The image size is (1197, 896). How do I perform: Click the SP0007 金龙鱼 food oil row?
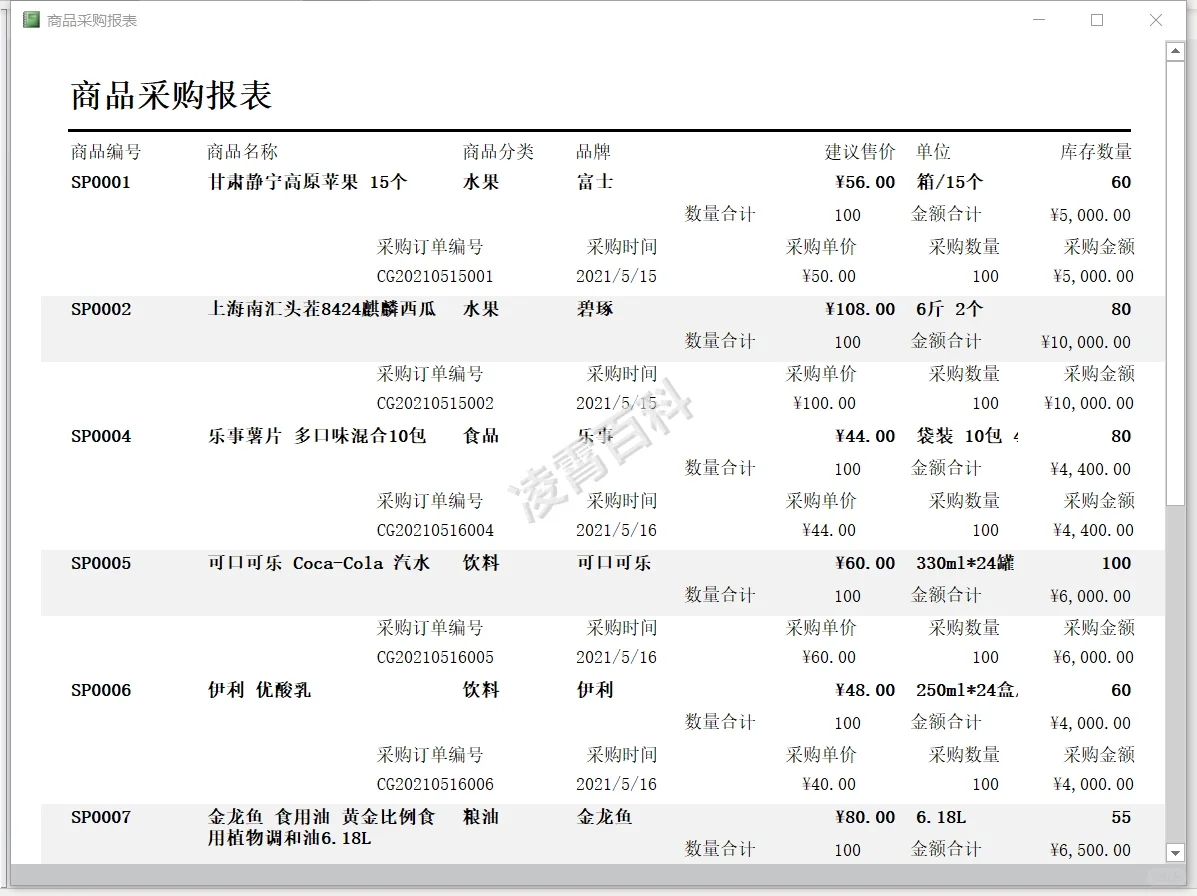point(100,817)
